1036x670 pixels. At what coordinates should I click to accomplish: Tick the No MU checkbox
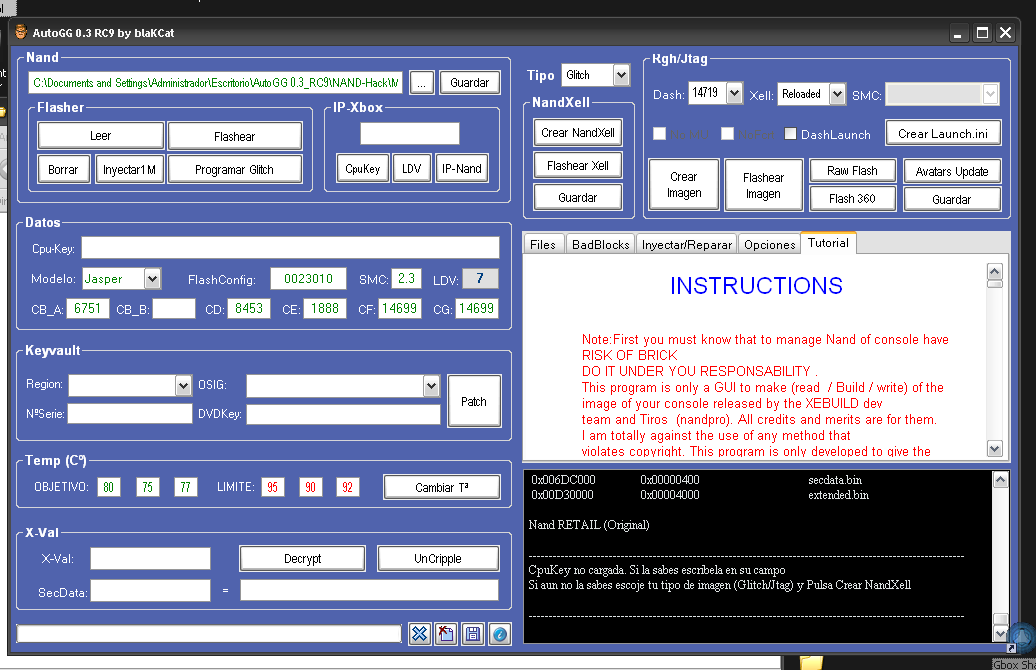(x=659, y=133)
